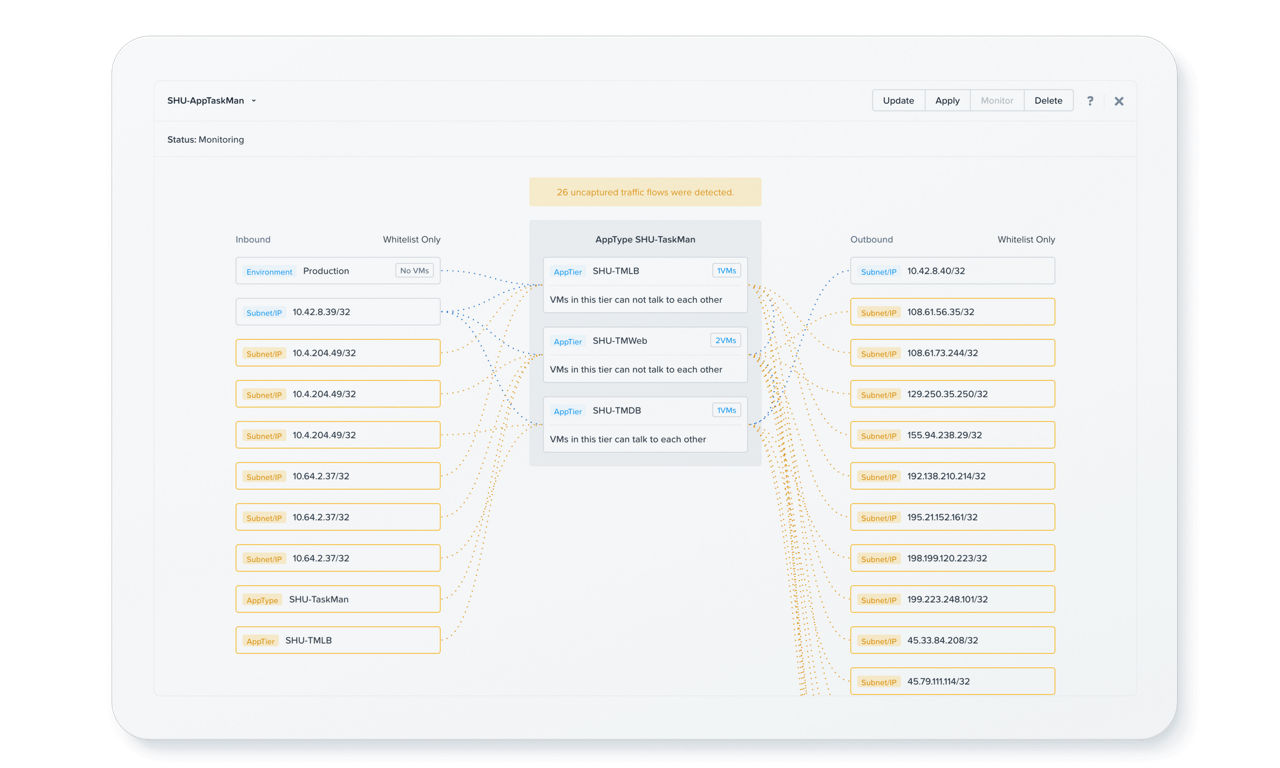1280x768 pixels.
Task: Select inbound subnet 10.42.8.39/32
Action: pyautogui.click(x=337, y=312)
